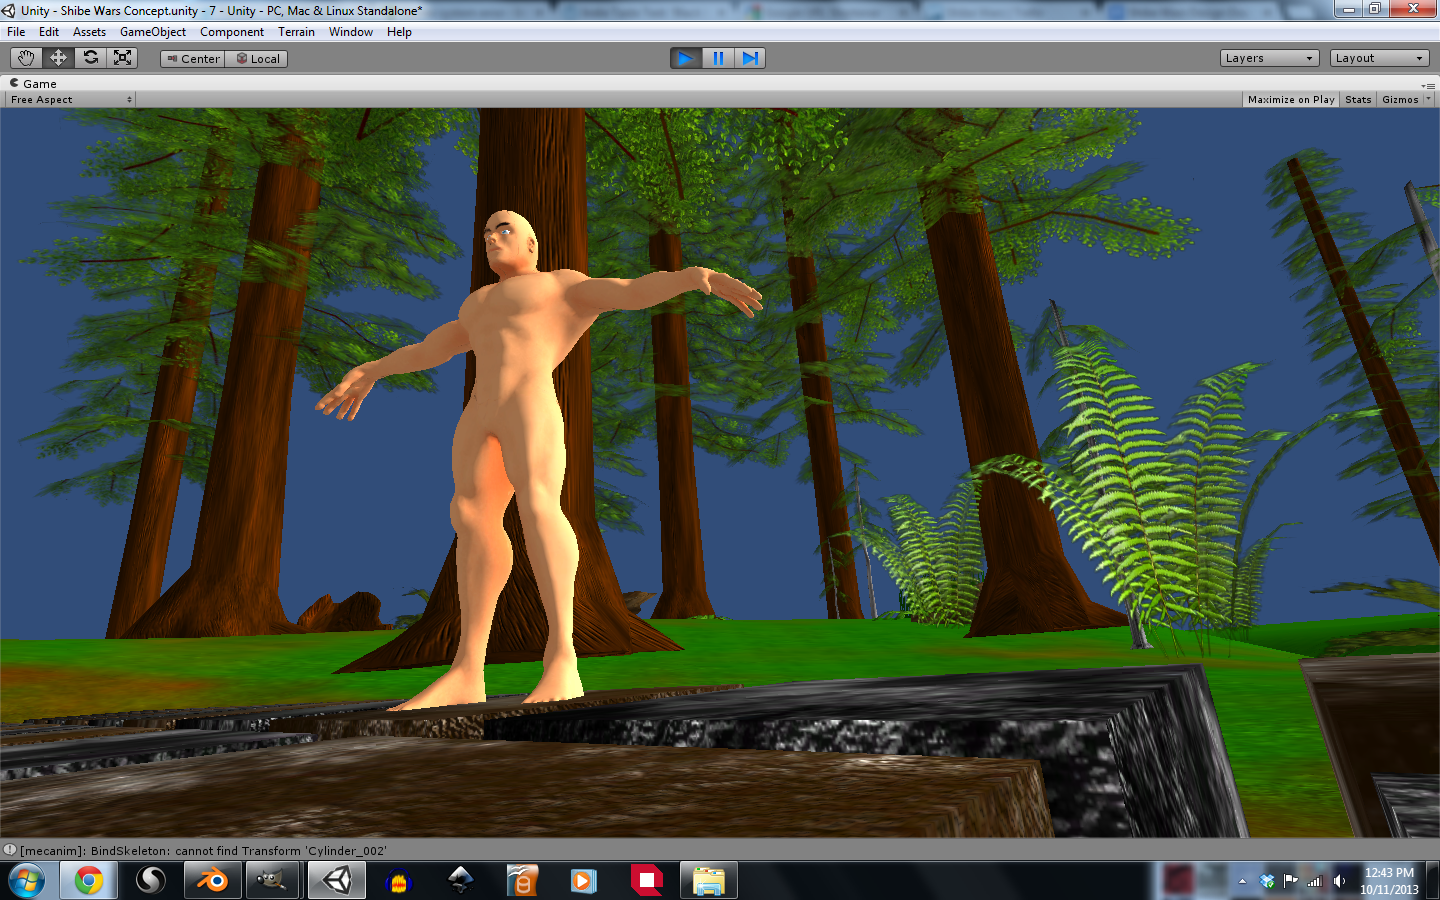Open the Assets menu

coord(89,32)
